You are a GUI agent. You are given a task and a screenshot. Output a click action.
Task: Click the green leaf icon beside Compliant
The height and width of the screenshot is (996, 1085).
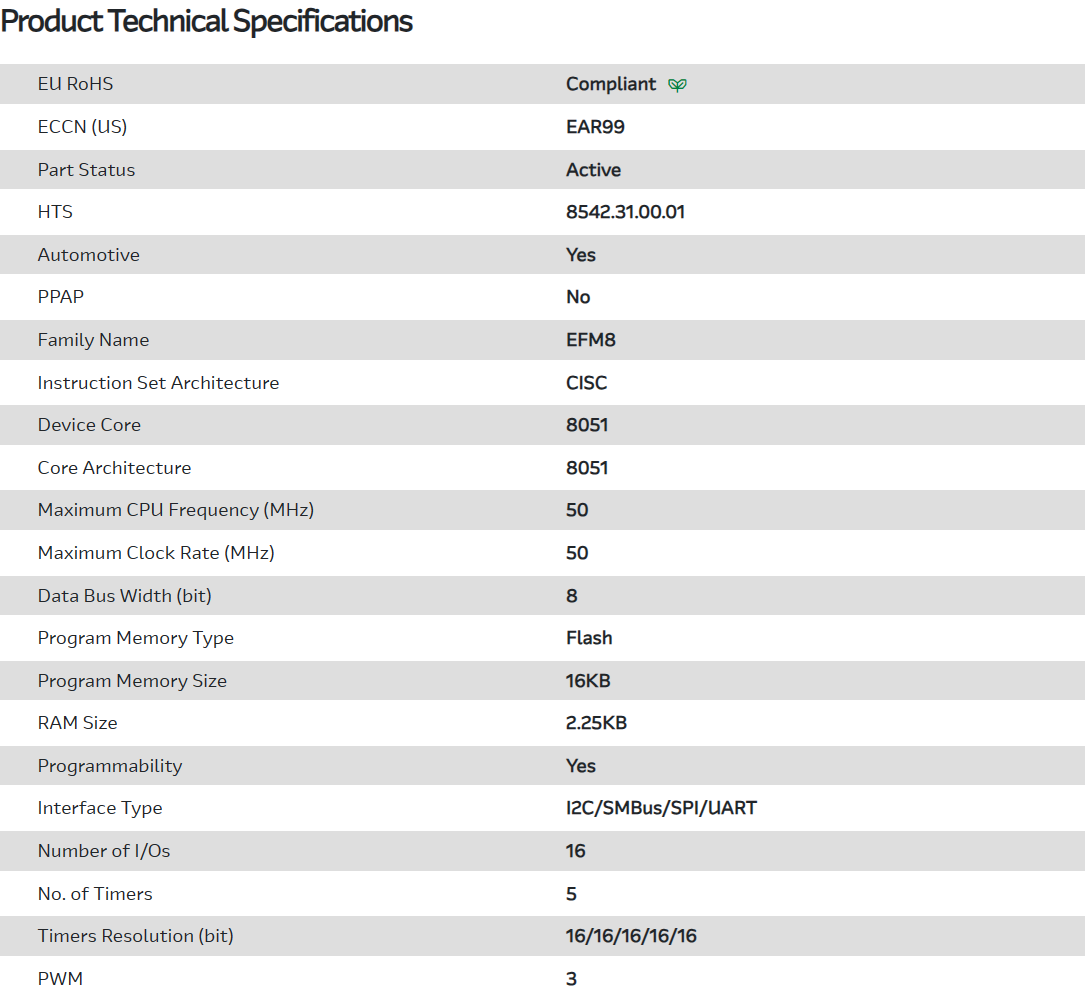(x=677, y=85)
